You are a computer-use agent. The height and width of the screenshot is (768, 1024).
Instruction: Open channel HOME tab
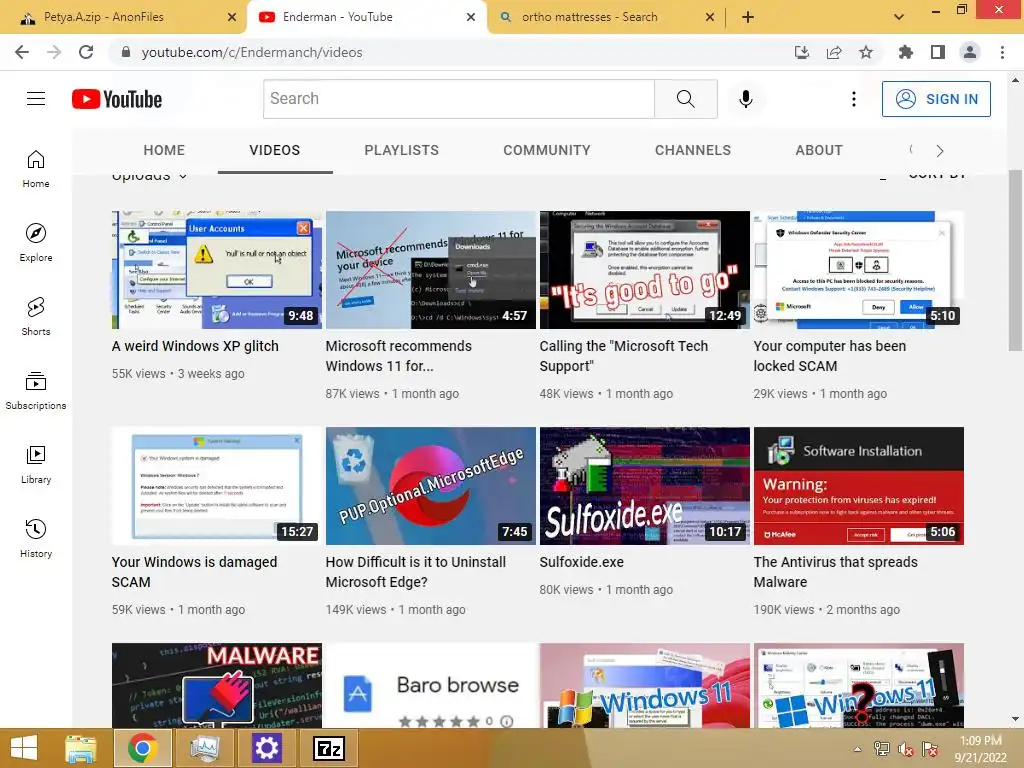tap(164, 150)
